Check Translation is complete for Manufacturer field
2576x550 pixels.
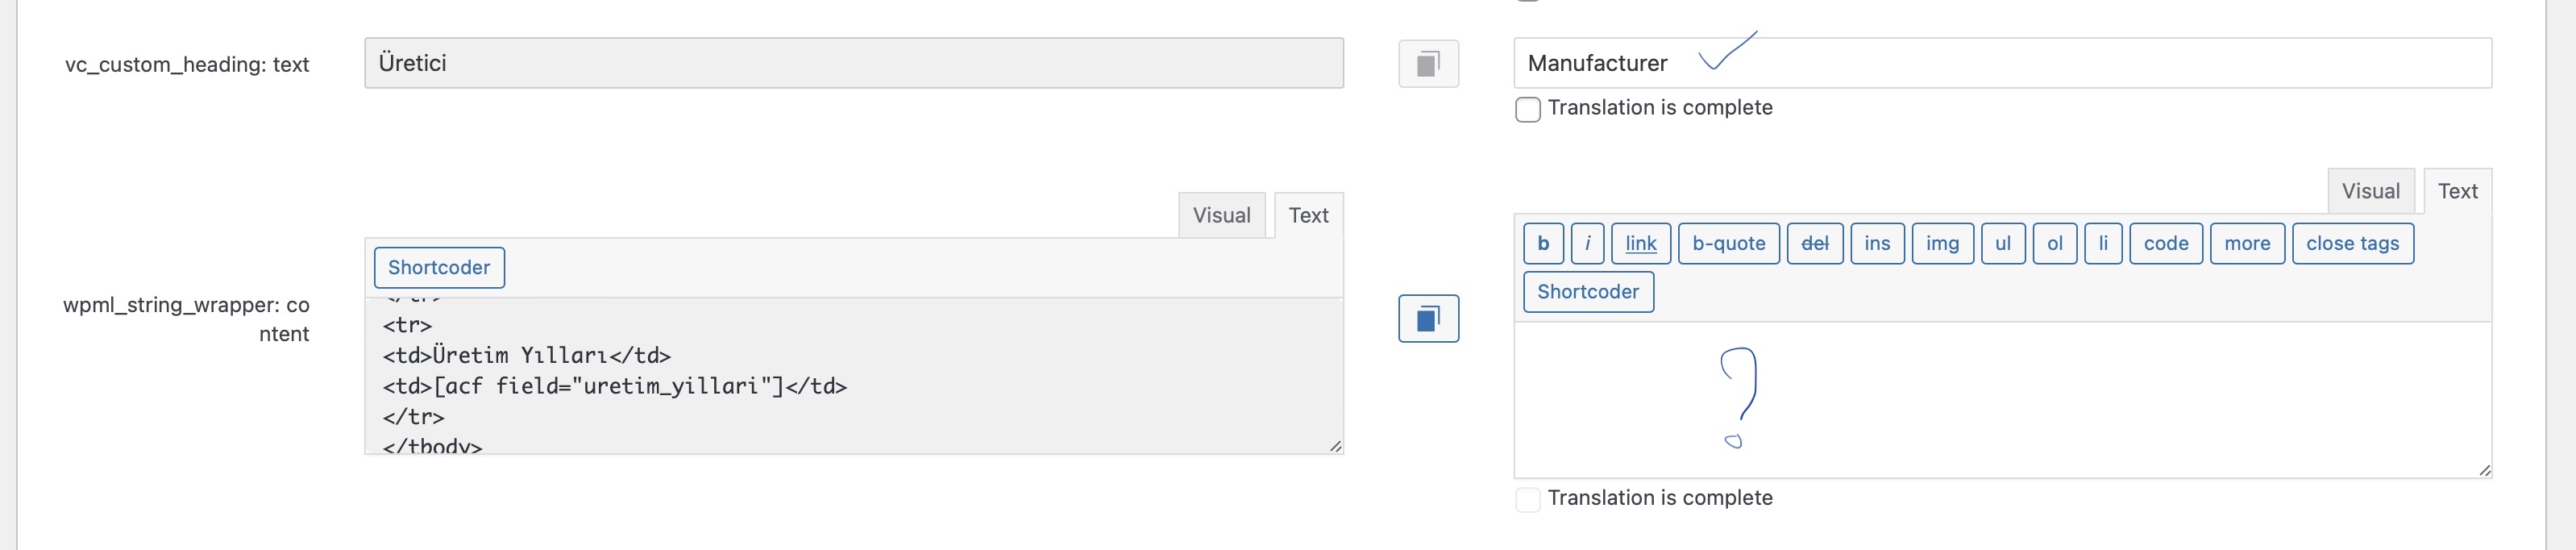point(1527,109)
